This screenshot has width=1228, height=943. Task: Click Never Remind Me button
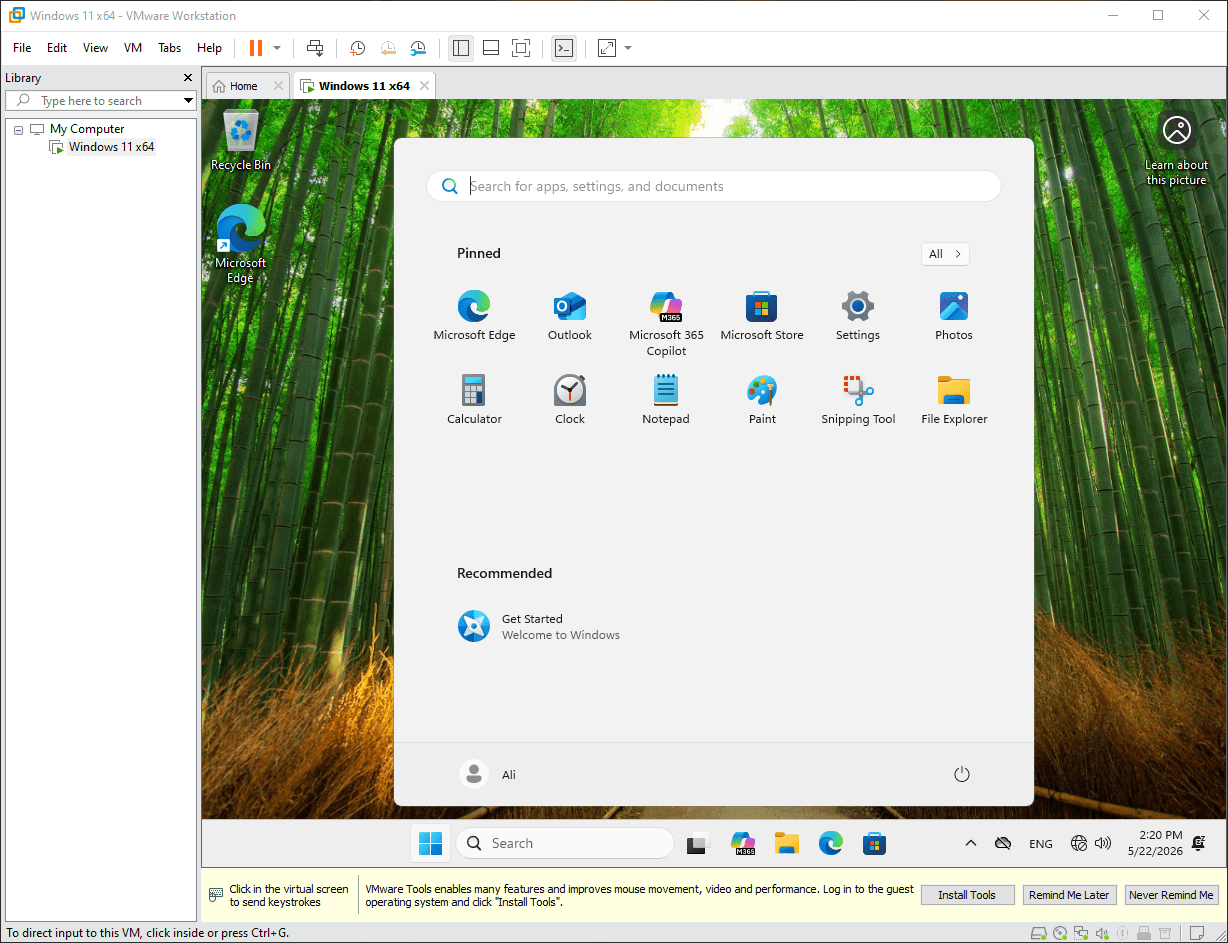[x=1171, y=895]
